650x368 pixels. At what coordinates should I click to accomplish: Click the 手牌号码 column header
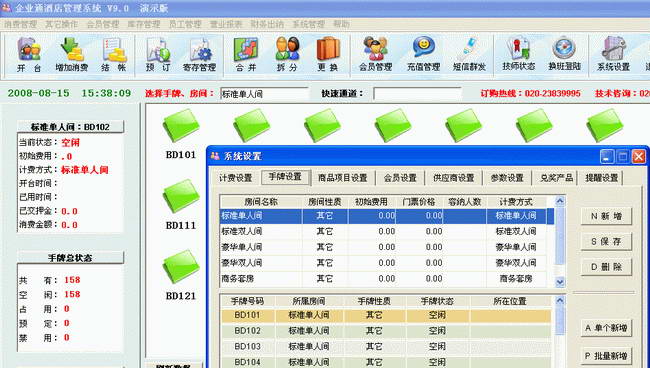pos(247,301)
